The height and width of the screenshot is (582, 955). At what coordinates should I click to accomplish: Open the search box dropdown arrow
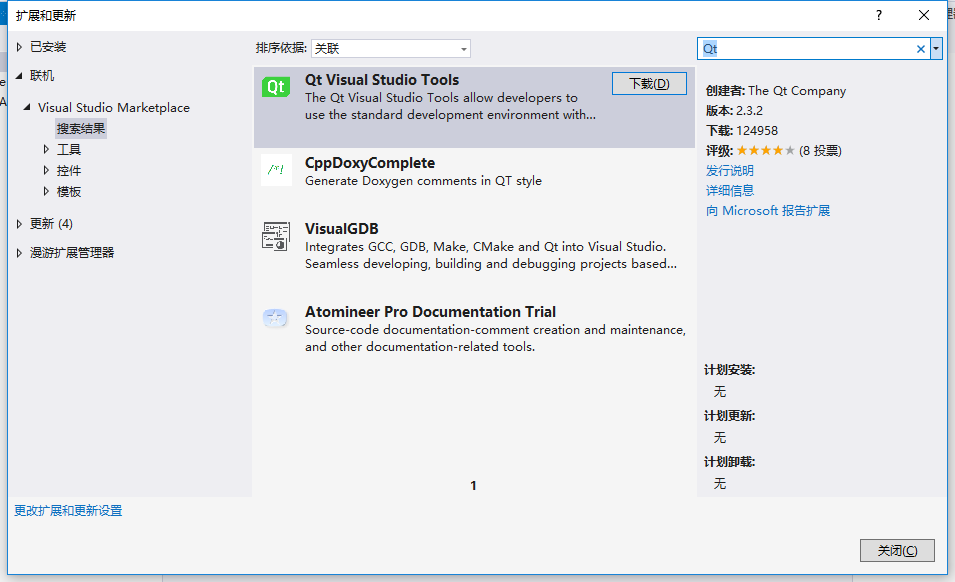click(x=936, y=49)
